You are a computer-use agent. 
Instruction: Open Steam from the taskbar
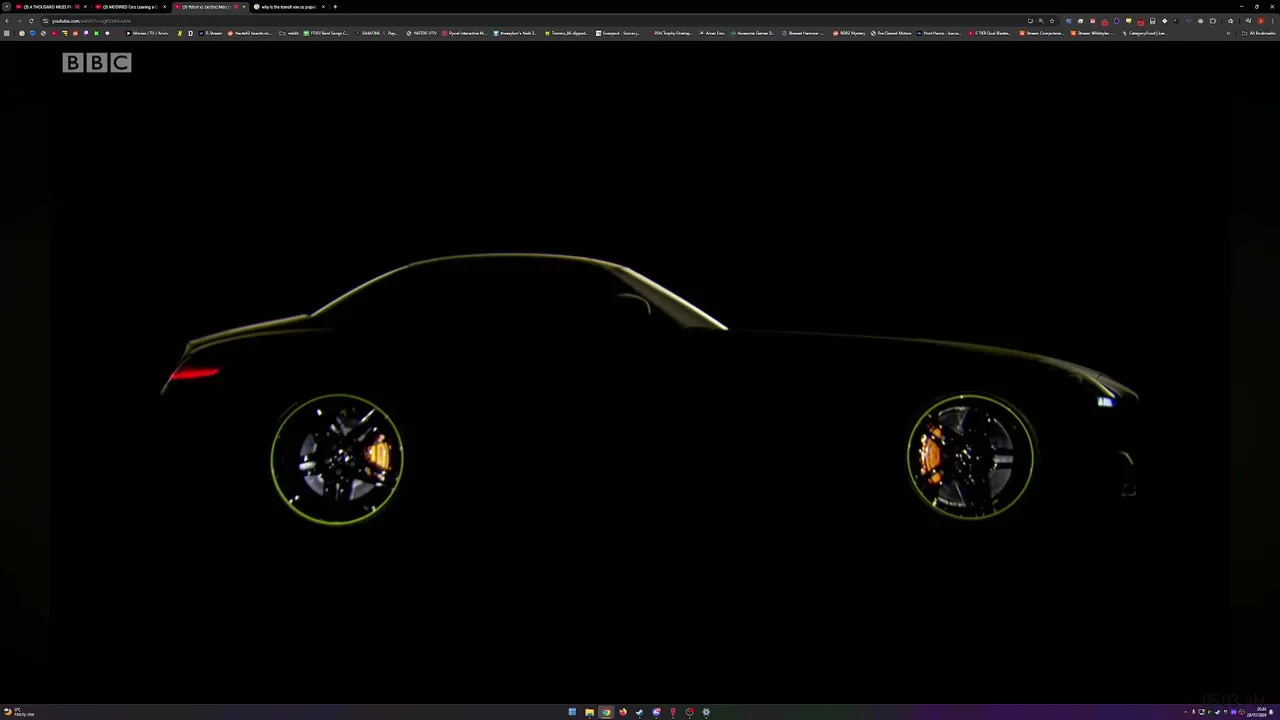click(x=639, y=712)
